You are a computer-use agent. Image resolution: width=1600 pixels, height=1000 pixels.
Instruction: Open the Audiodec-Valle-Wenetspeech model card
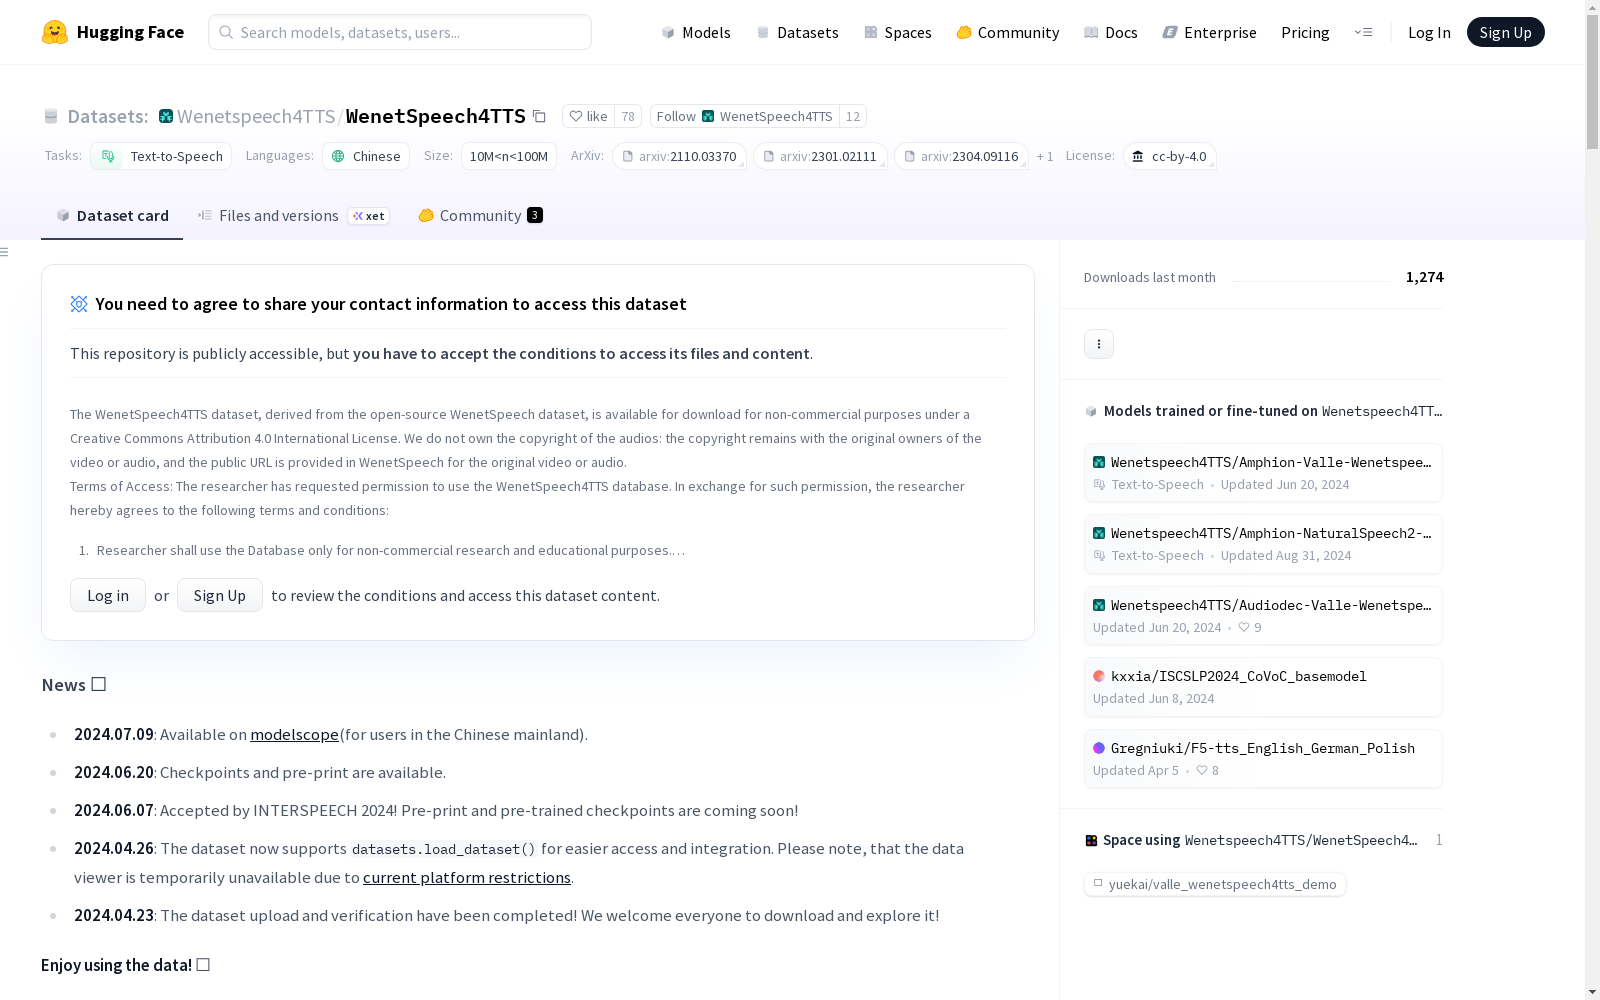(x=1263, y=615)
